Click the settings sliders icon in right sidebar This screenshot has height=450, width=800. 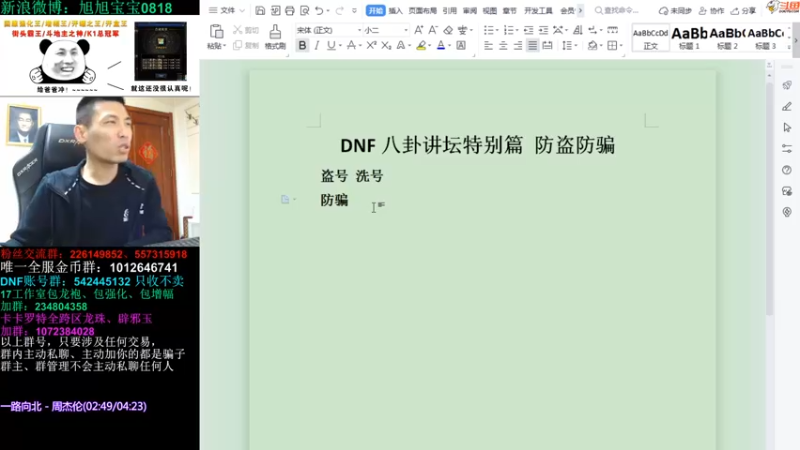click(x=787, y=148)
